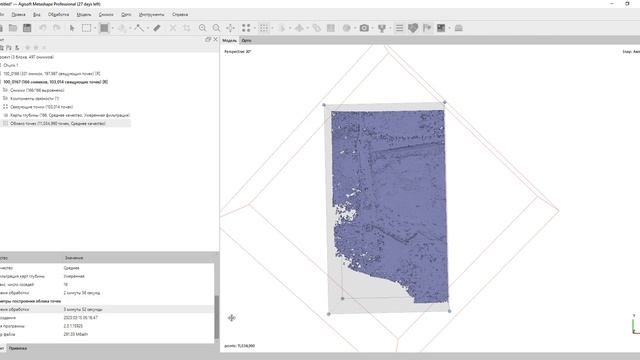Open dropdown arrow beside Draw Polyline tool
Screen dimensions: 640x360
(x=148, y=28)
